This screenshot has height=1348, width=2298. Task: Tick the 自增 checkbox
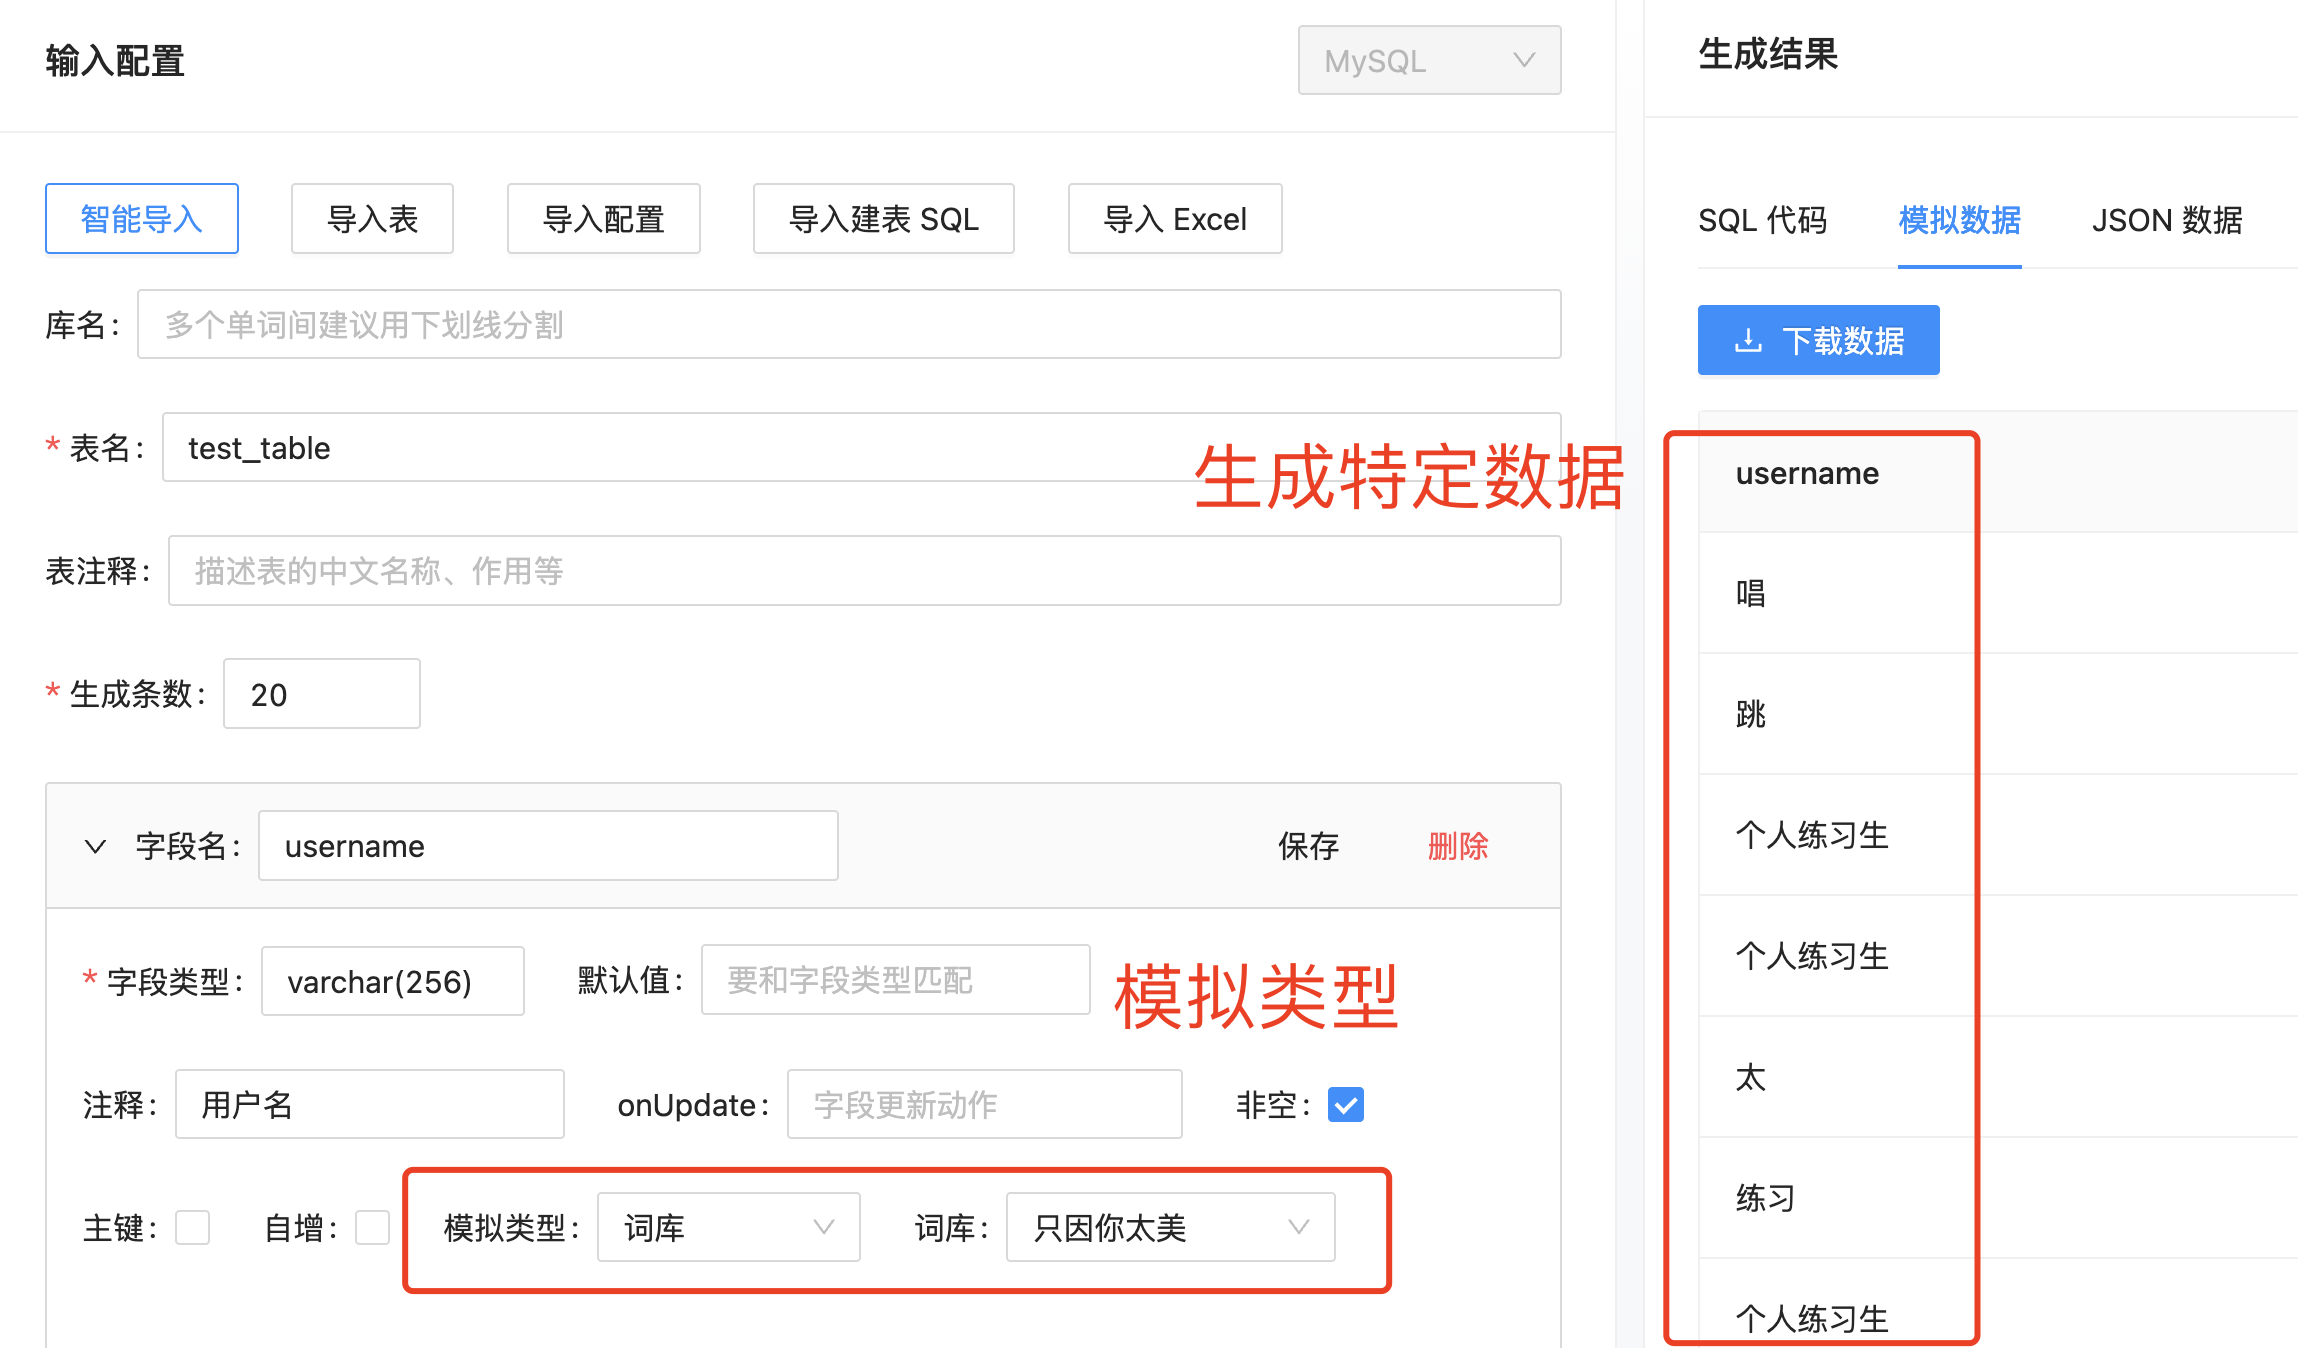[x=372, y=1227]
